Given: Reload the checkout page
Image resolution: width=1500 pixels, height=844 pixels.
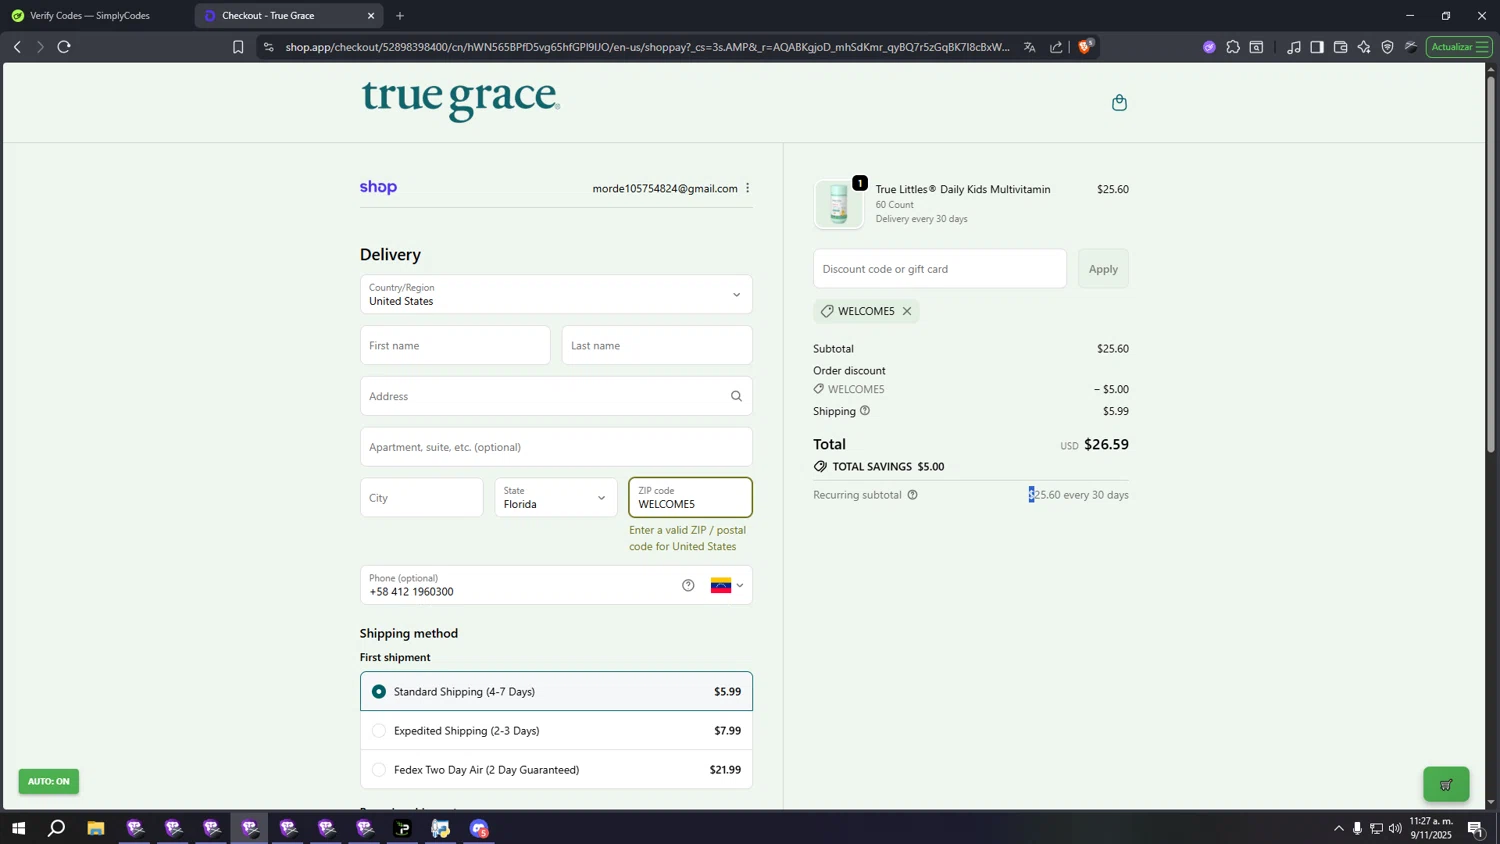Looking at the screenshot, I should tap(64, 47).
